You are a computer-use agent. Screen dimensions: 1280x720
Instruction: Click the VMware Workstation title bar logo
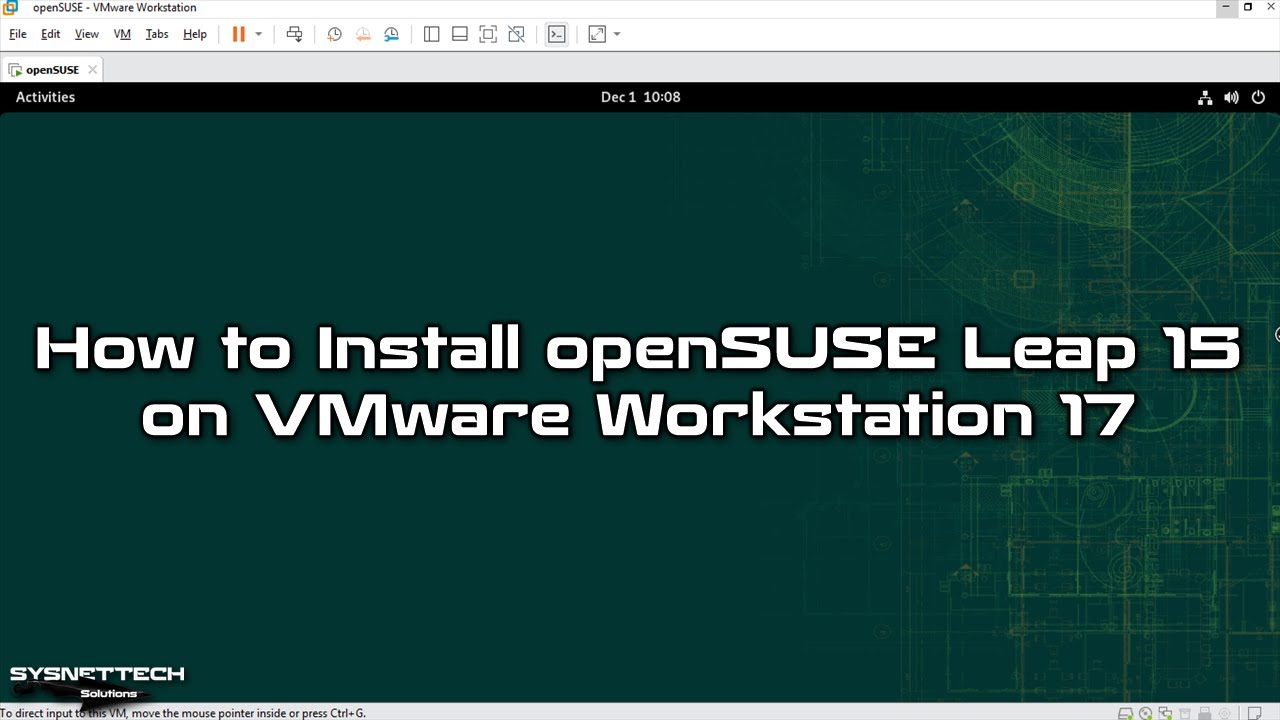click(x=11, y=8)
